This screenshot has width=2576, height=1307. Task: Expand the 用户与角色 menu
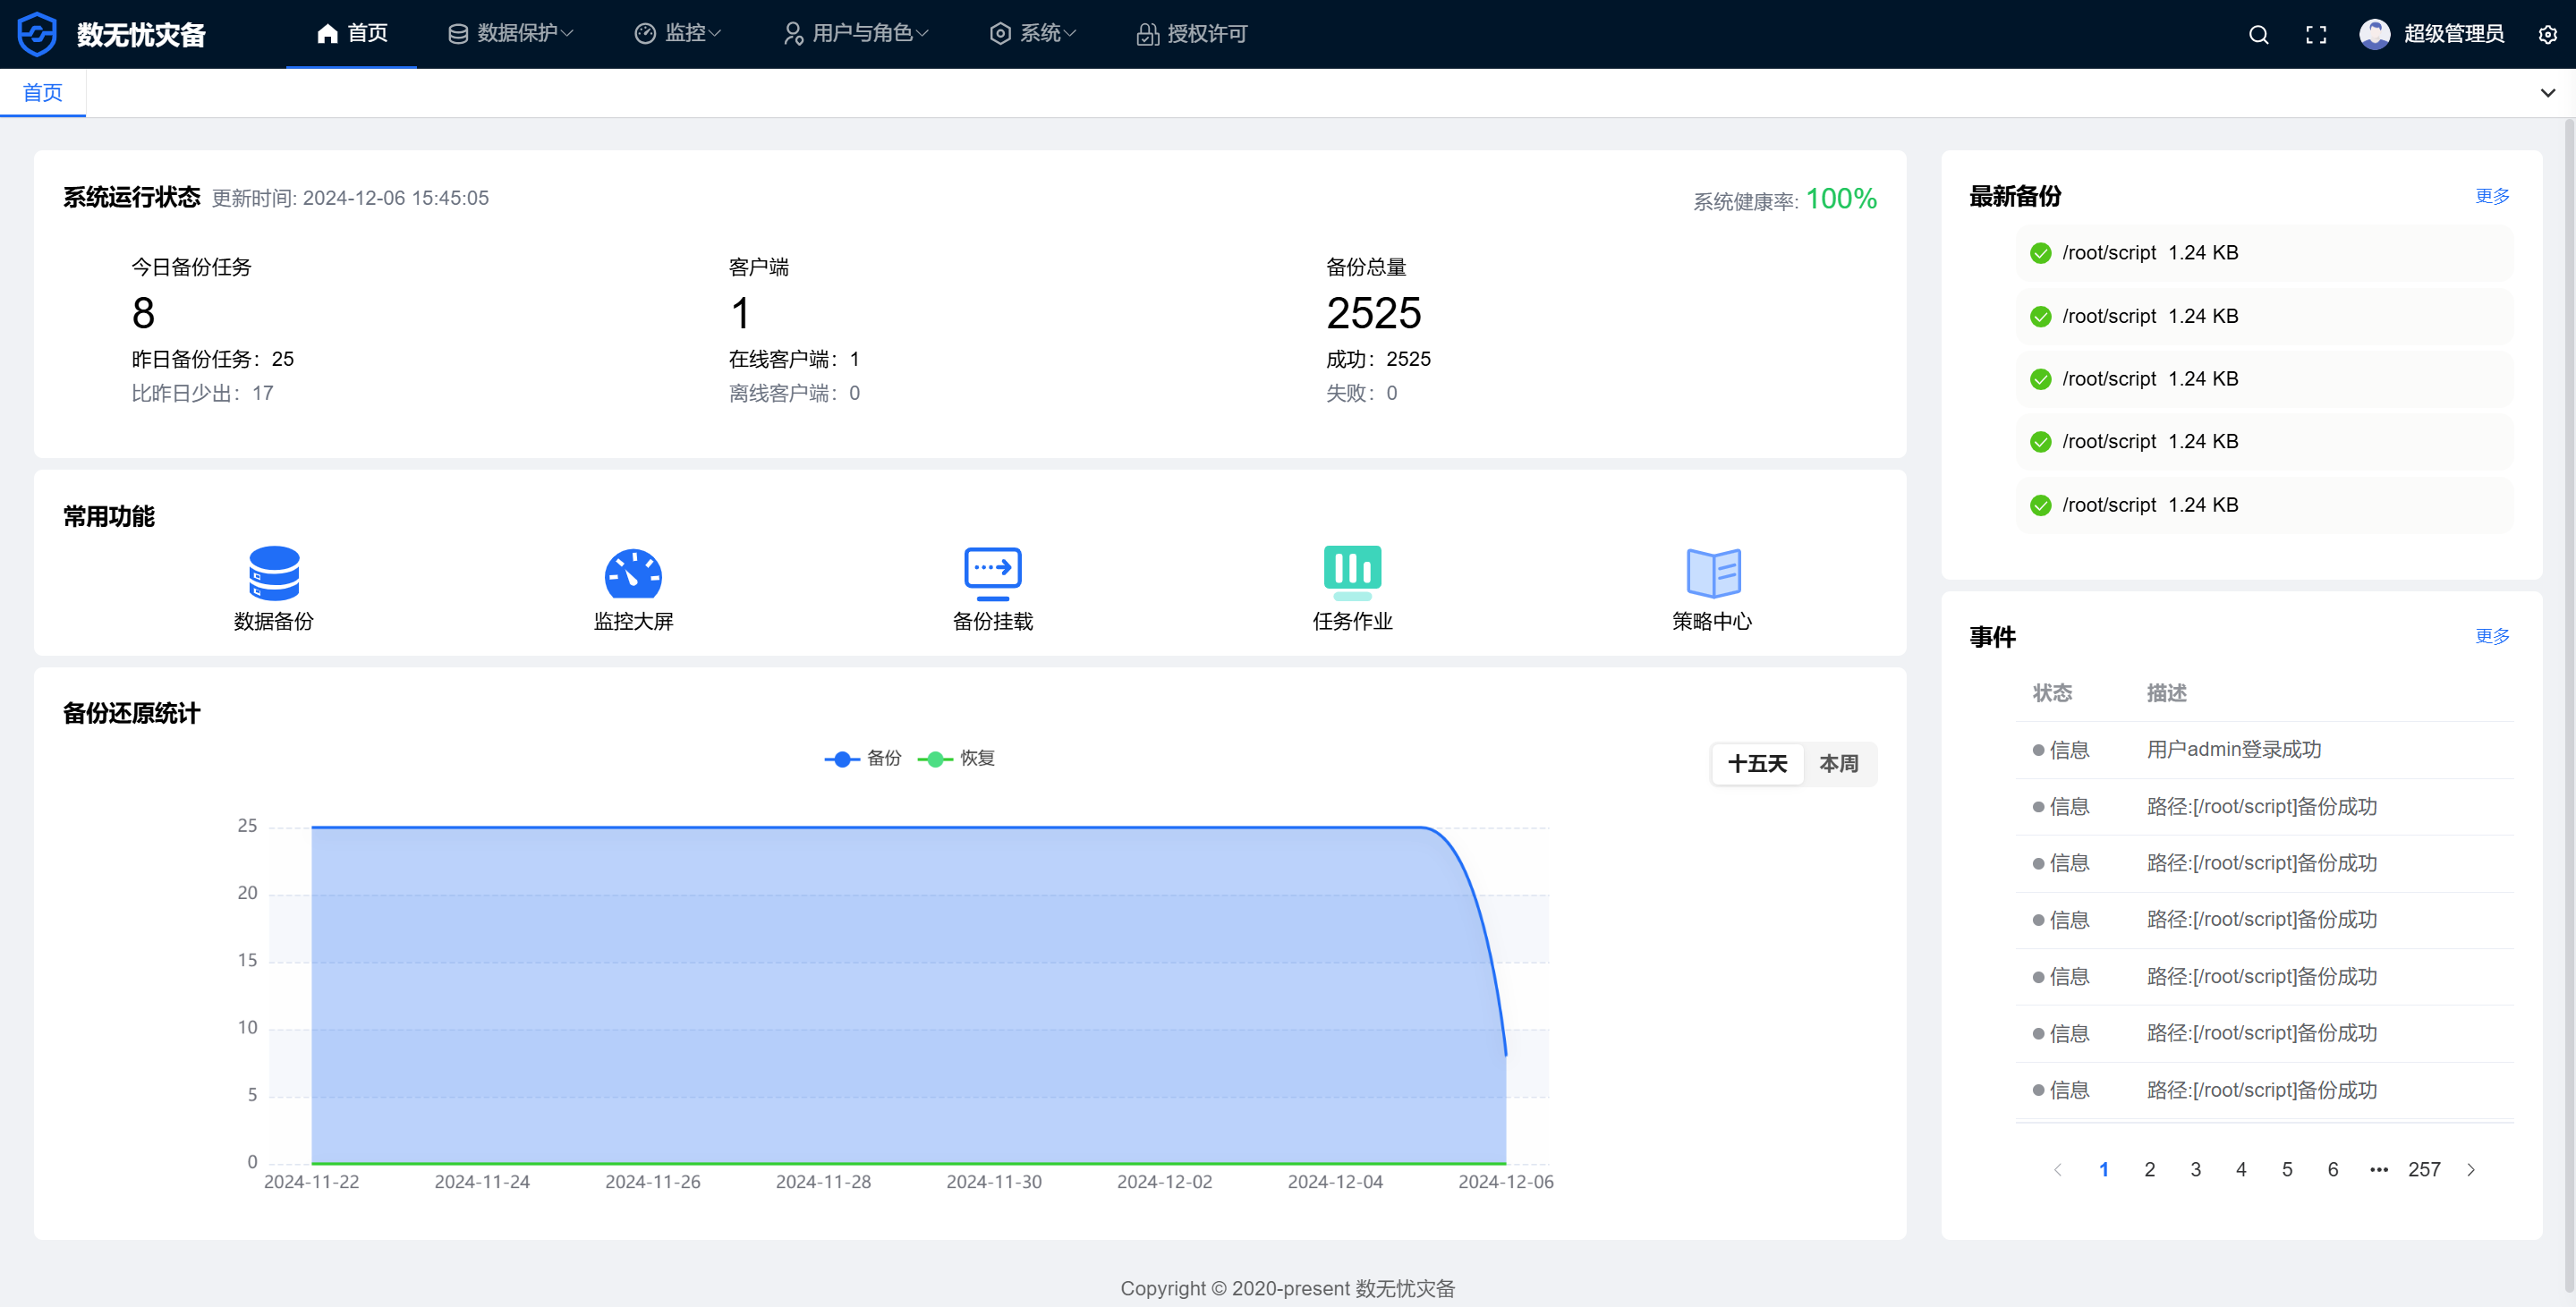(855, 34)
